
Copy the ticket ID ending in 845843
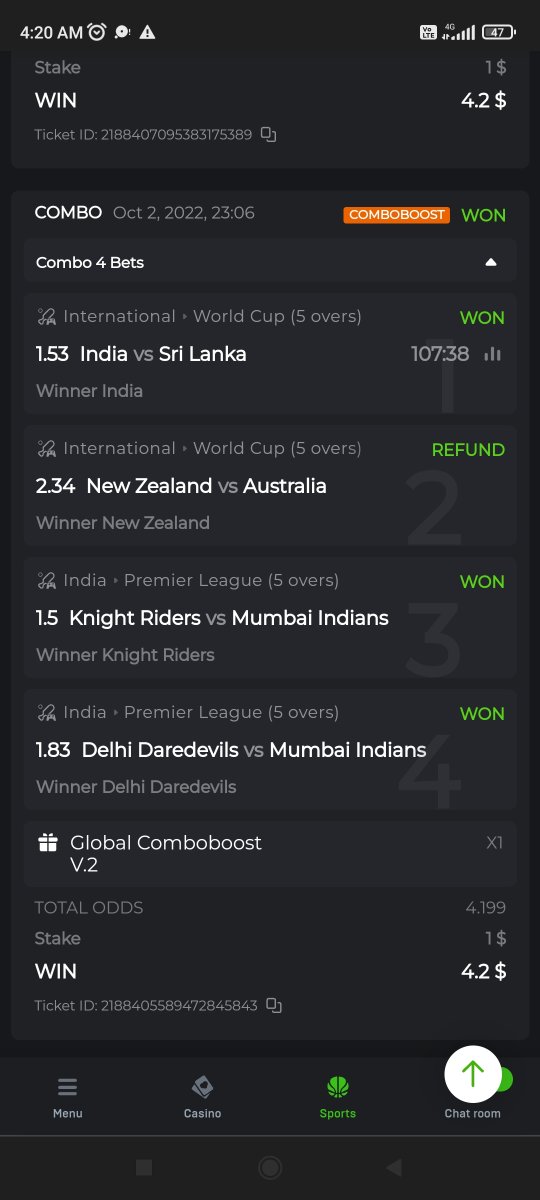pos(273,1005)
